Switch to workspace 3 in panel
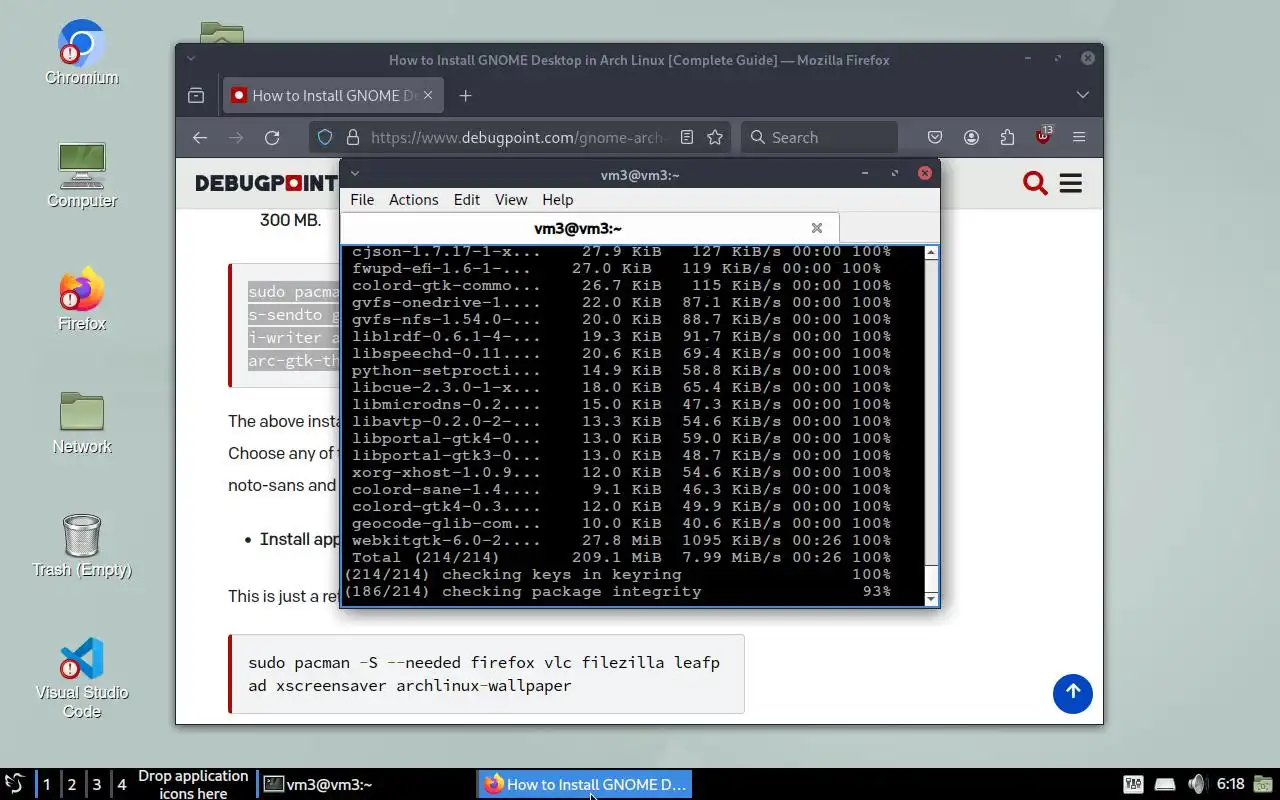This screenshot has height=800, width=1280. [x=96, y=784]
